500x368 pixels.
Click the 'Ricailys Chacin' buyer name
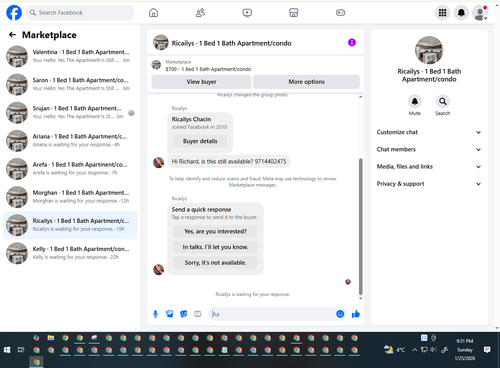(191, 119)
